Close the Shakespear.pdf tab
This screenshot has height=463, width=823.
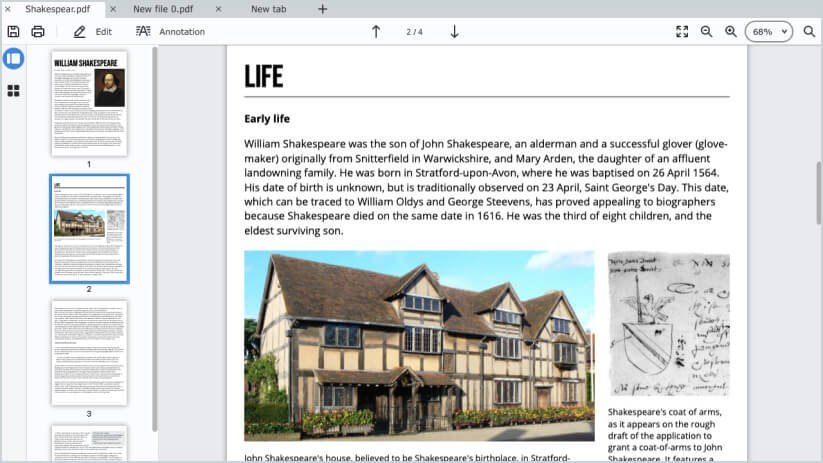(x=9, y=9)
